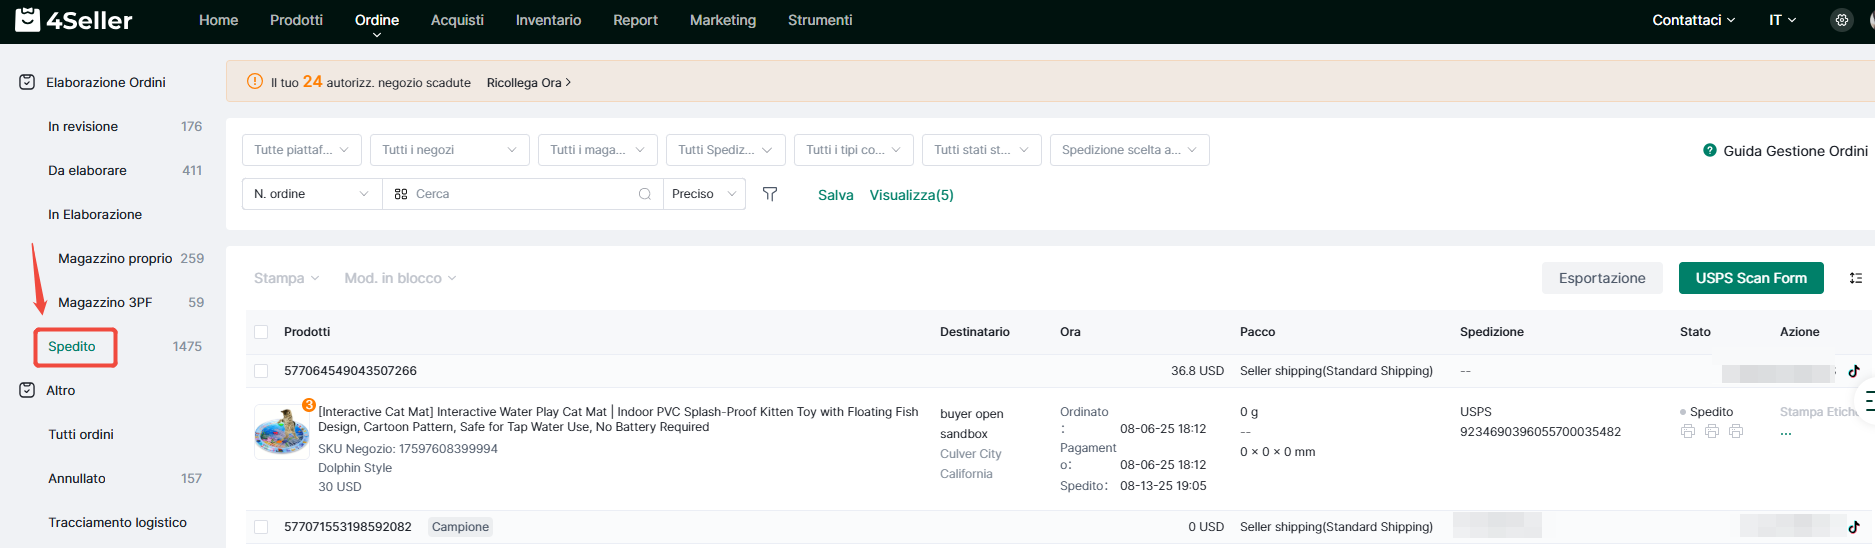The height and width of the screenshot is (548, 1875).
Task: Click the Guida Gestione Ordini help icon
Action: 1710,151
